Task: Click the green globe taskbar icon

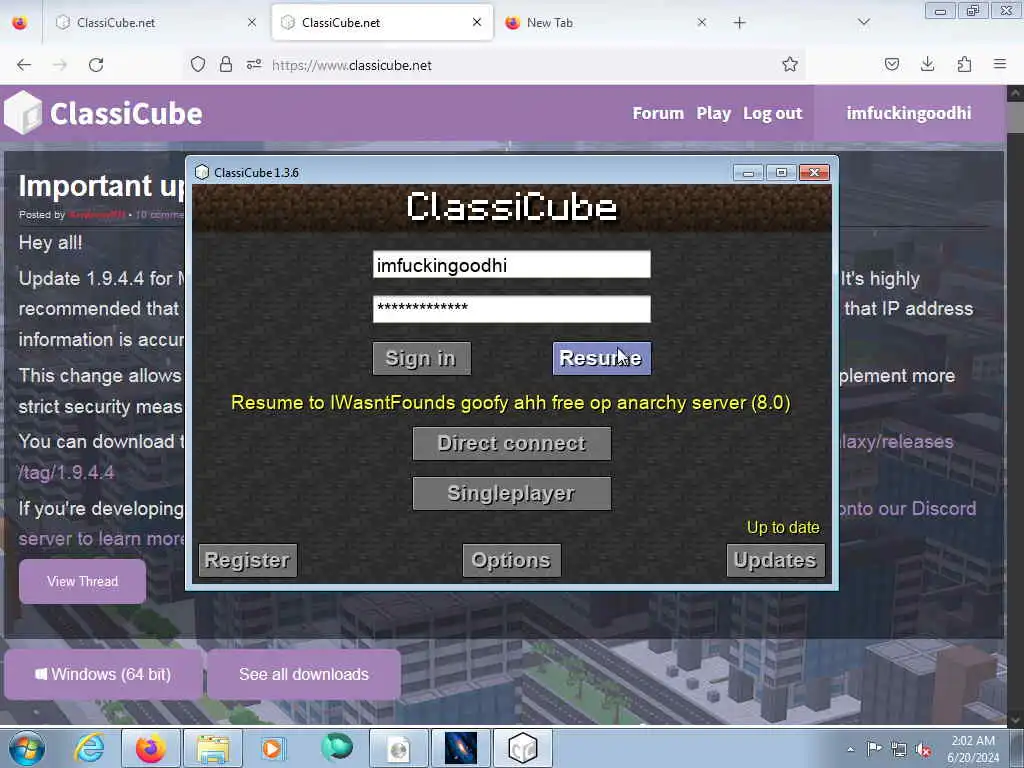Action: click(x=337, y=747)
